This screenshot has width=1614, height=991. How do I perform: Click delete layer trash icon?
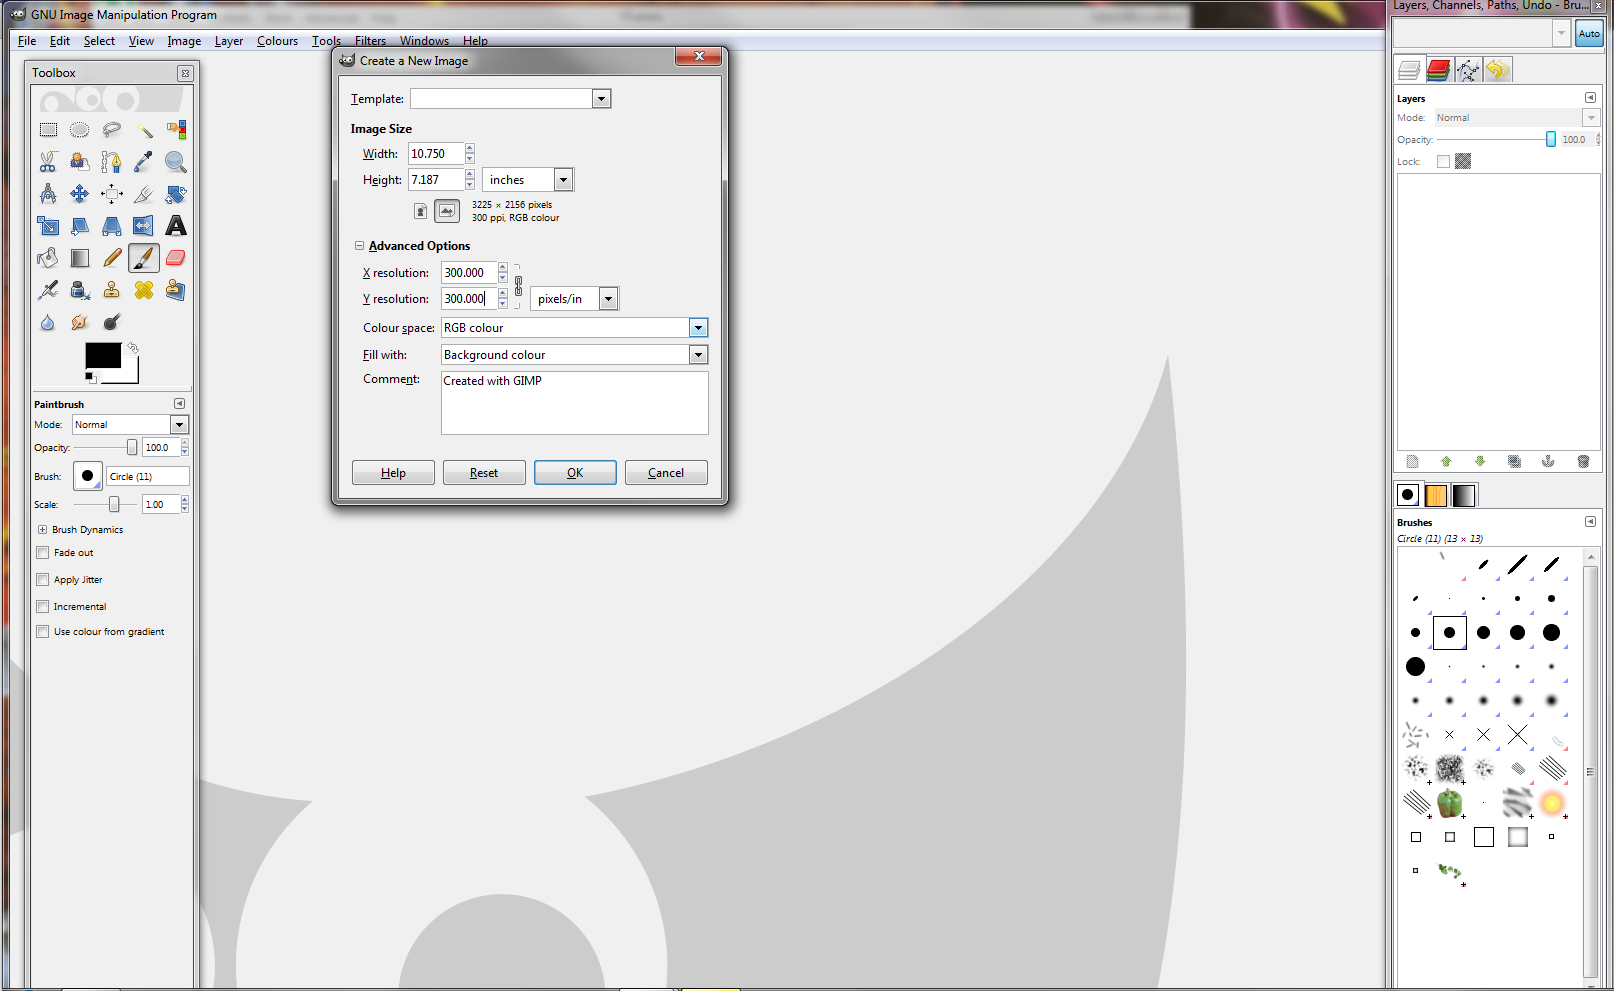tap(1583, 461)
